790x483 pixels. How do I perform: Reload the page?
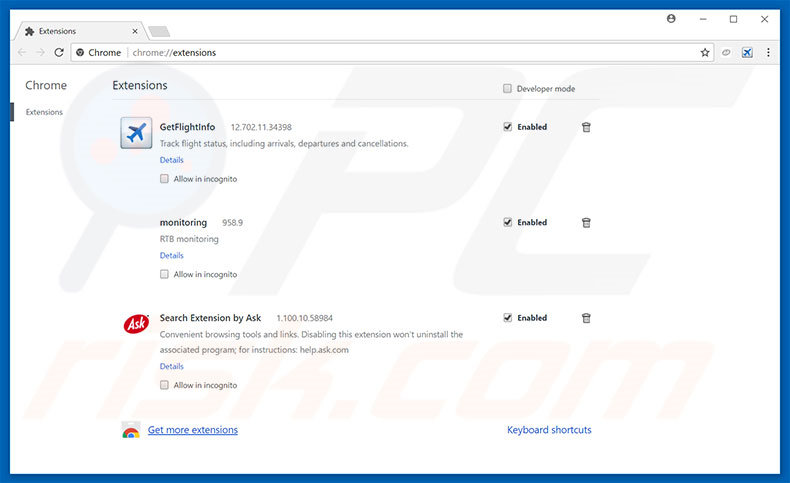pyautogui.click(x=59, y=52)
